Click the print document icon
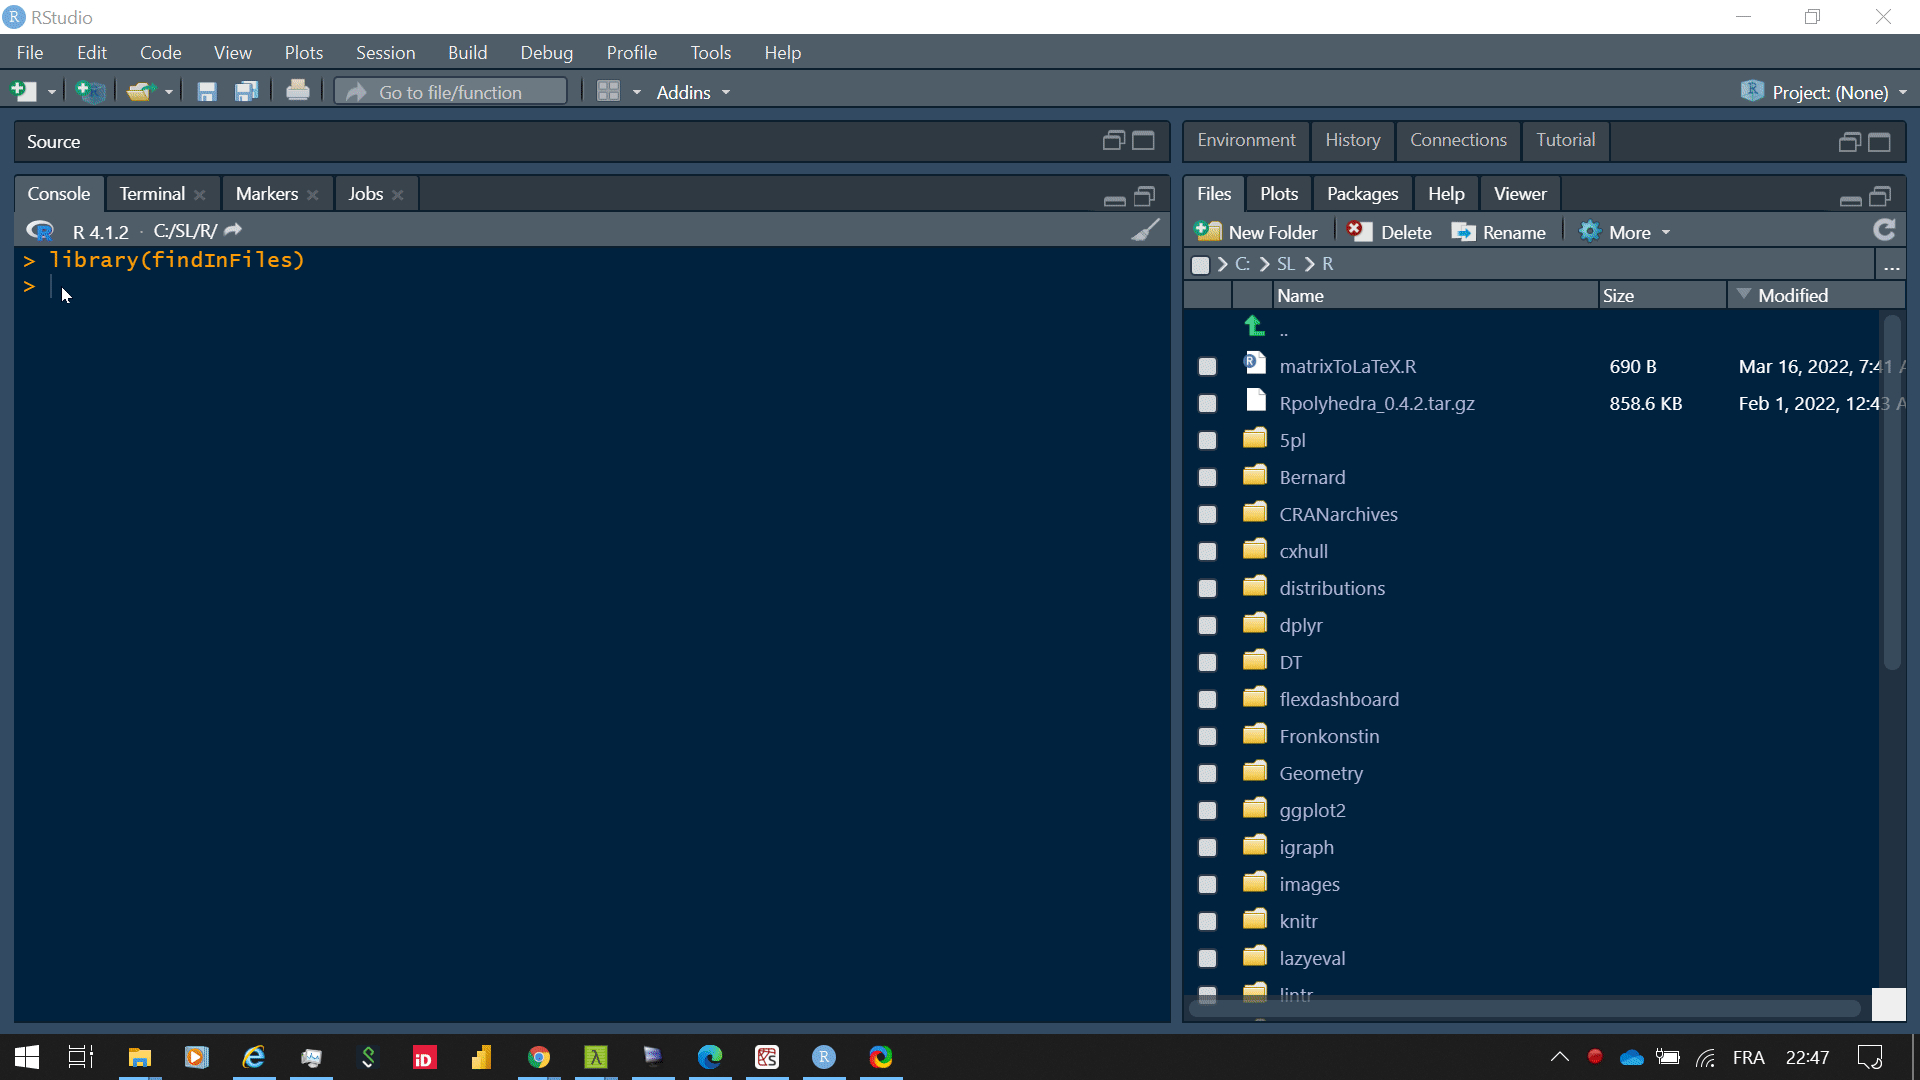 297,92
